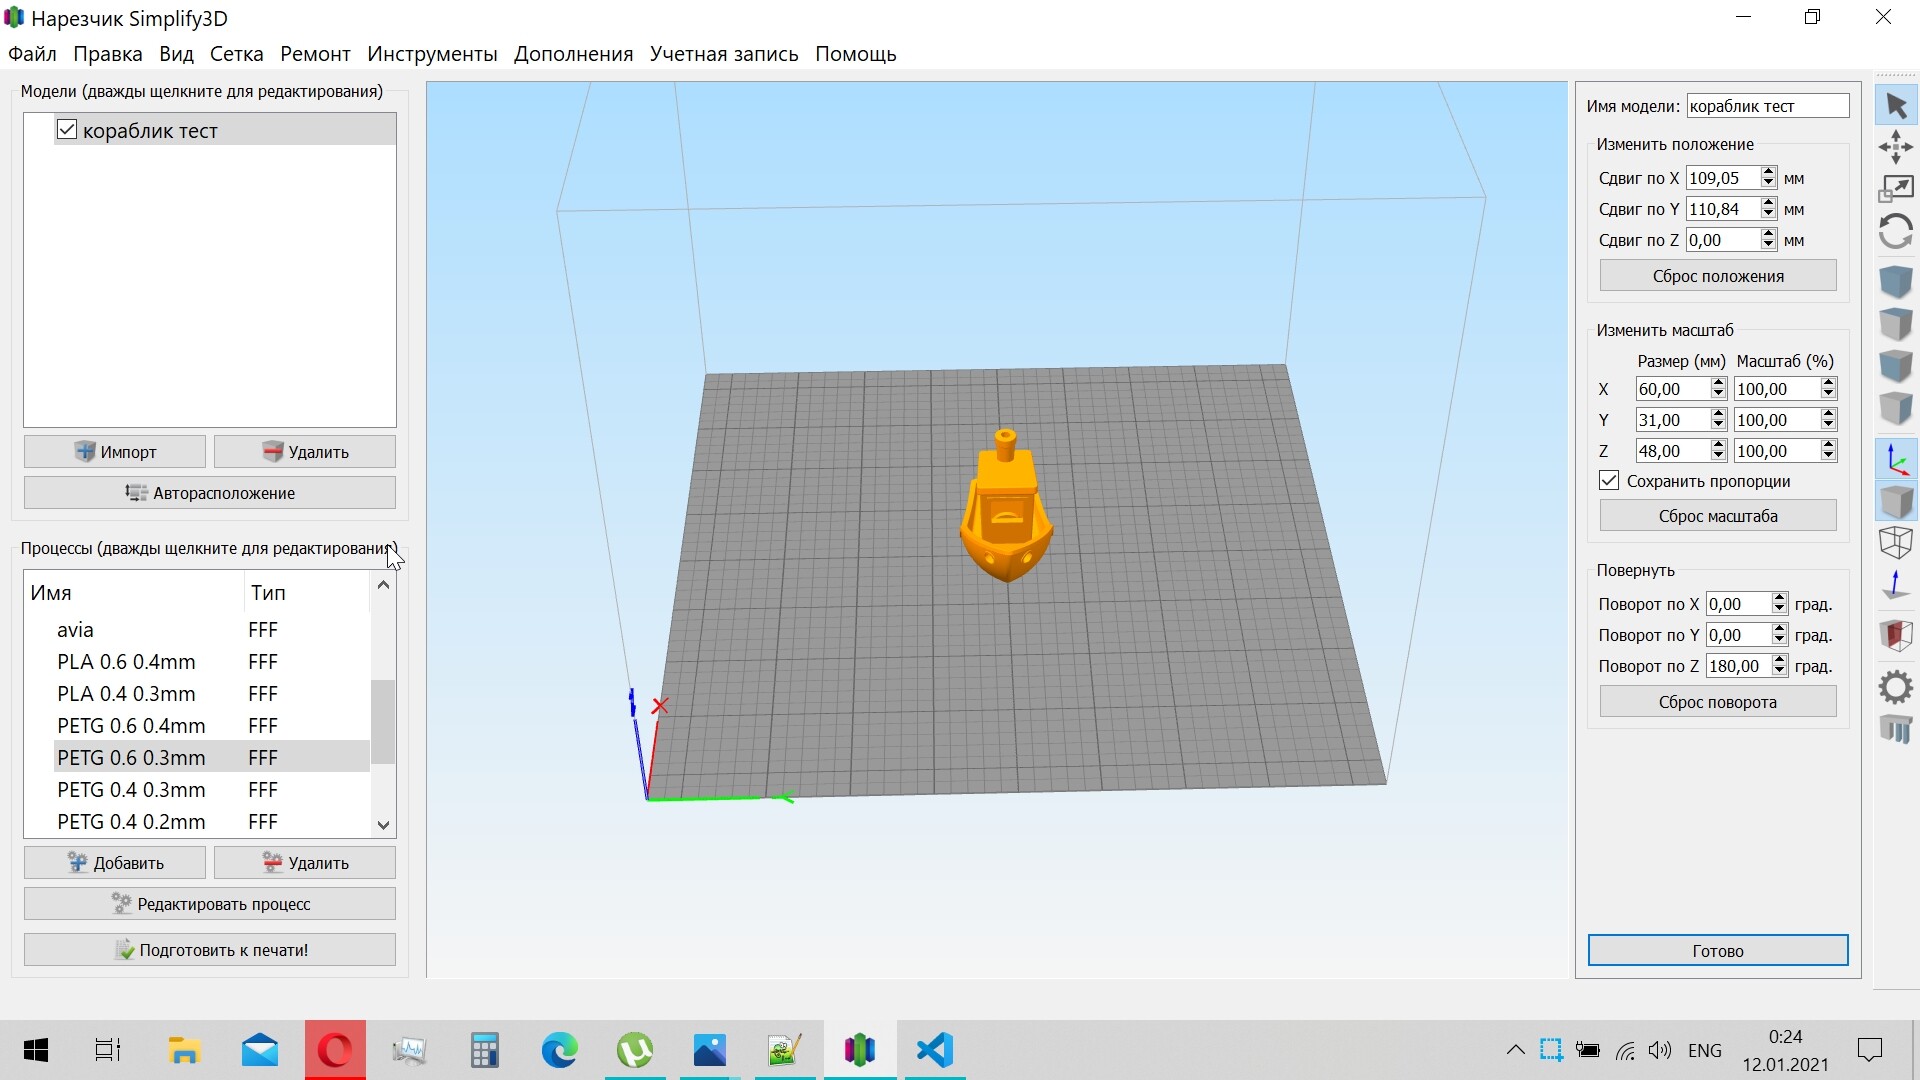Image resolution: width=1920 pixels, height=1080 pixels.
Task: Switch to top view cube icon
Action: pos(1896,324)
